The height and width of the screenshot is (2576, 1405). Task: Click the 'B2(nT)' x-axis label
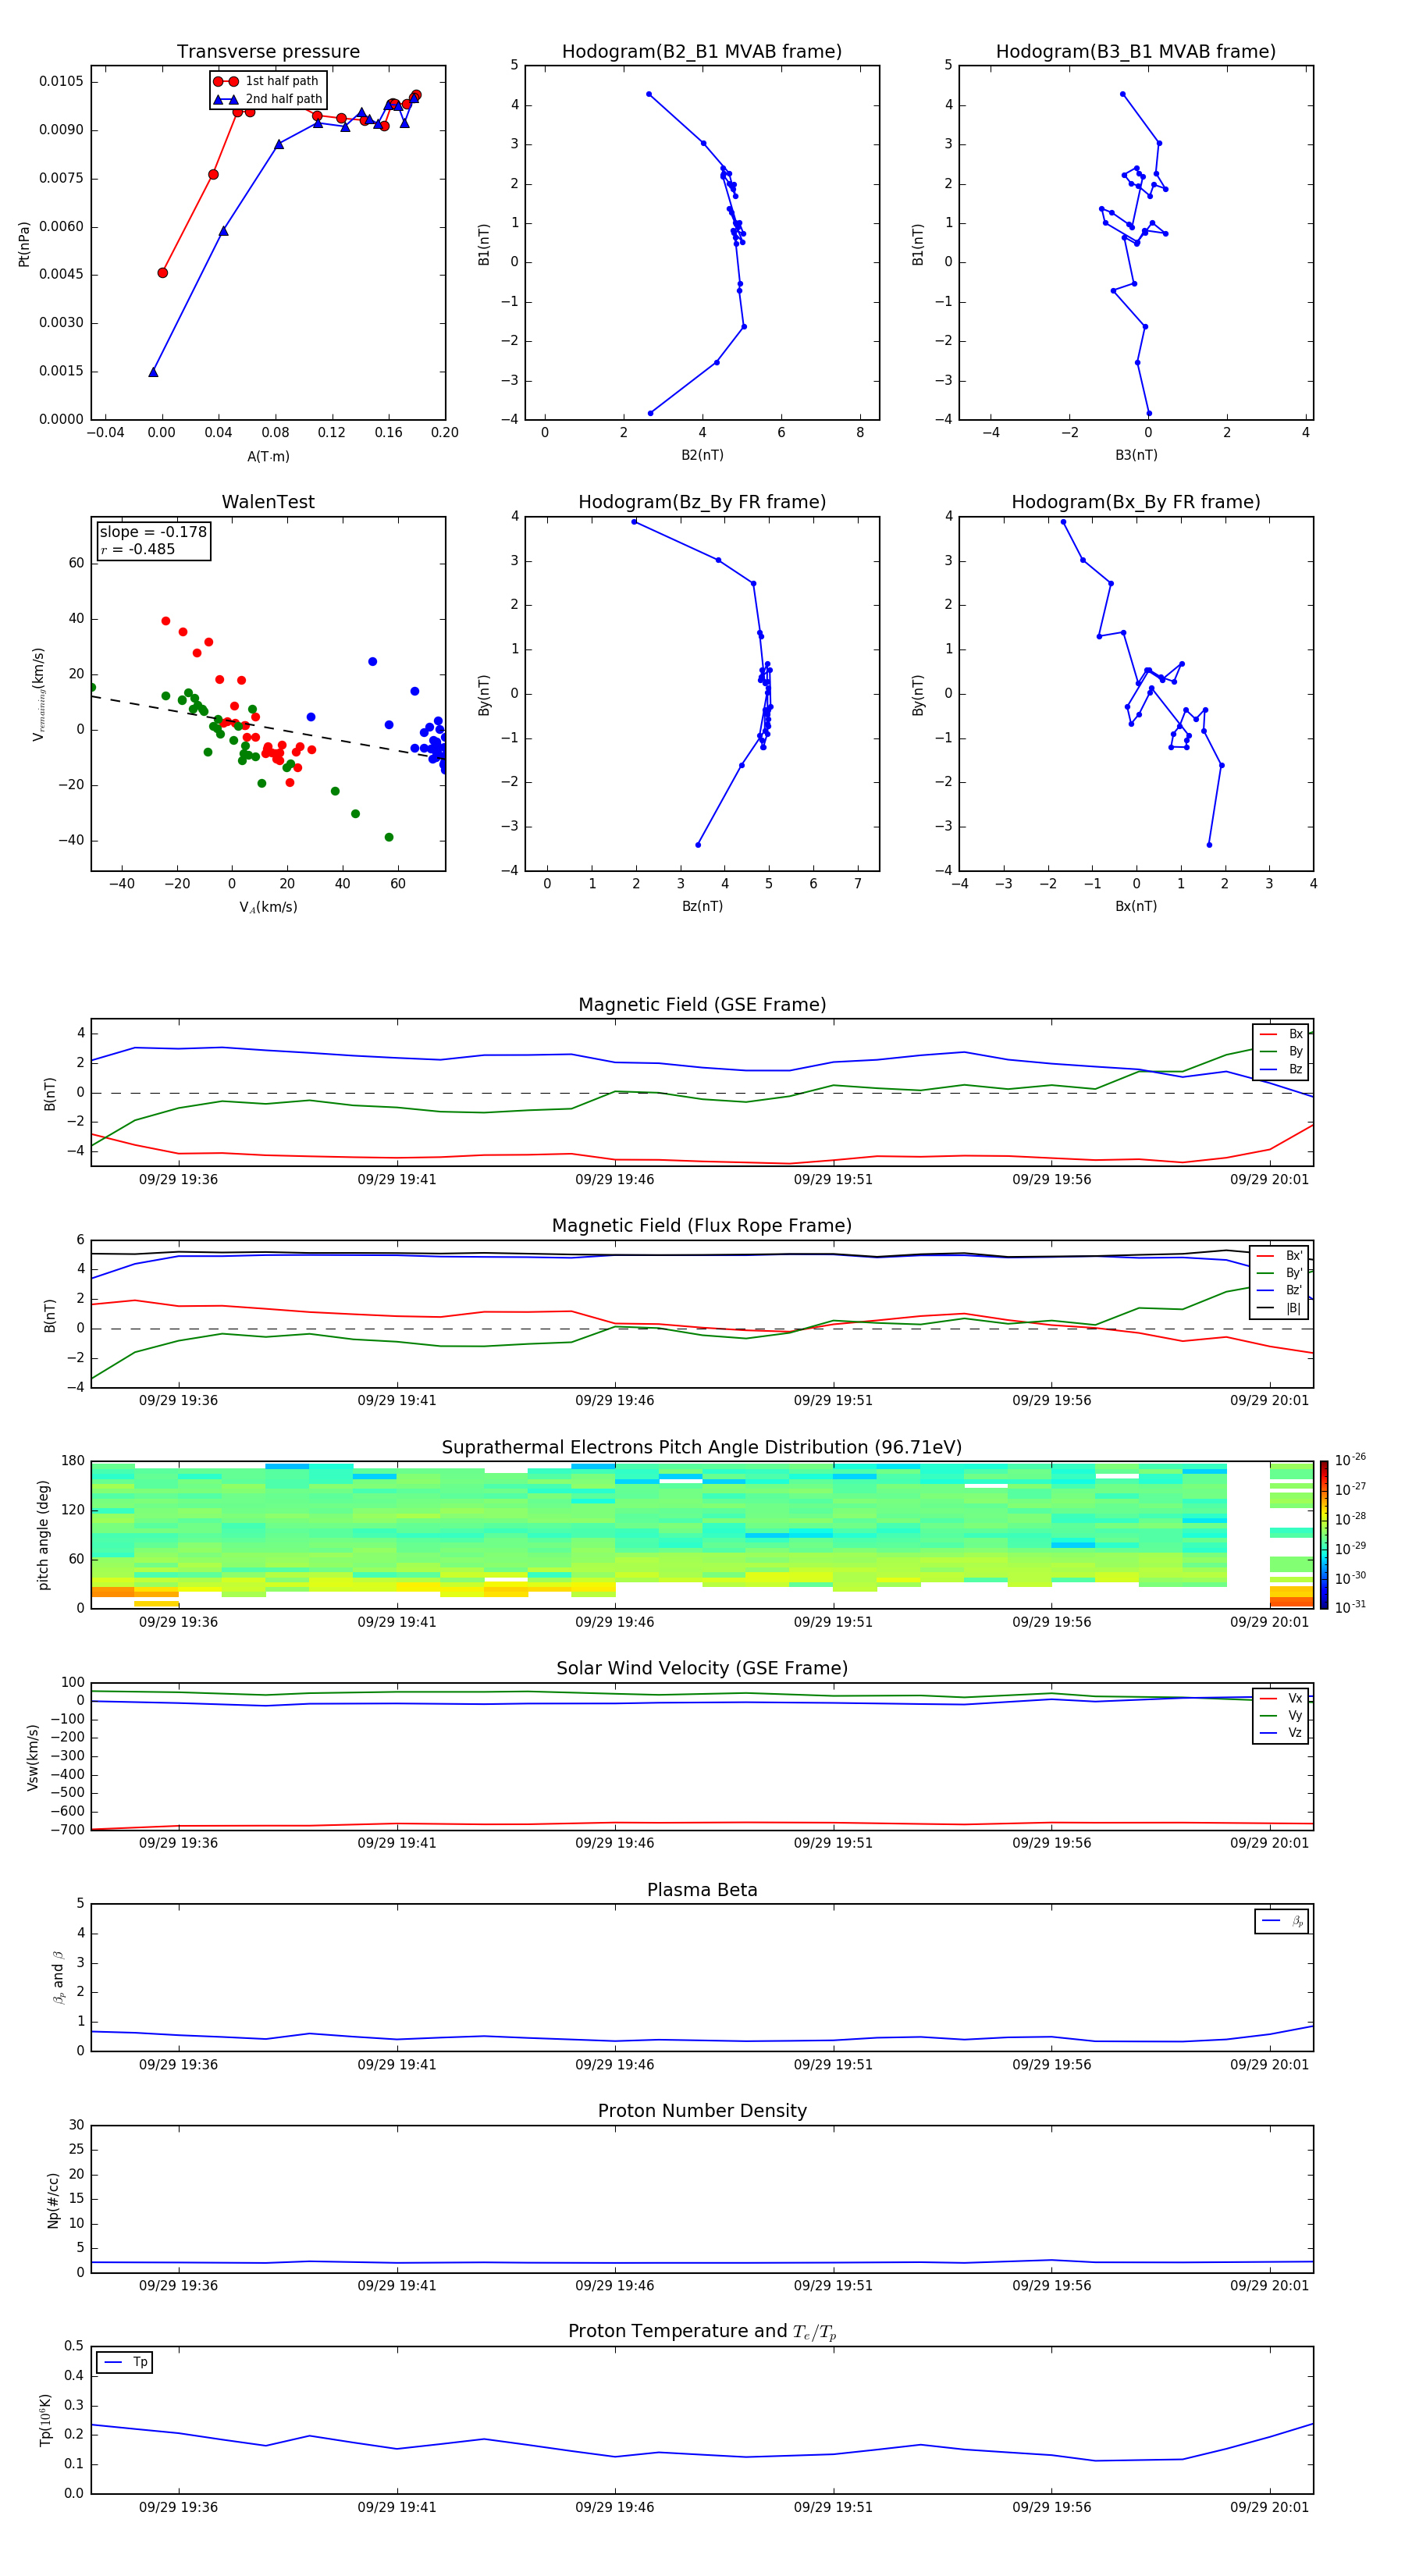pos(702,455)
